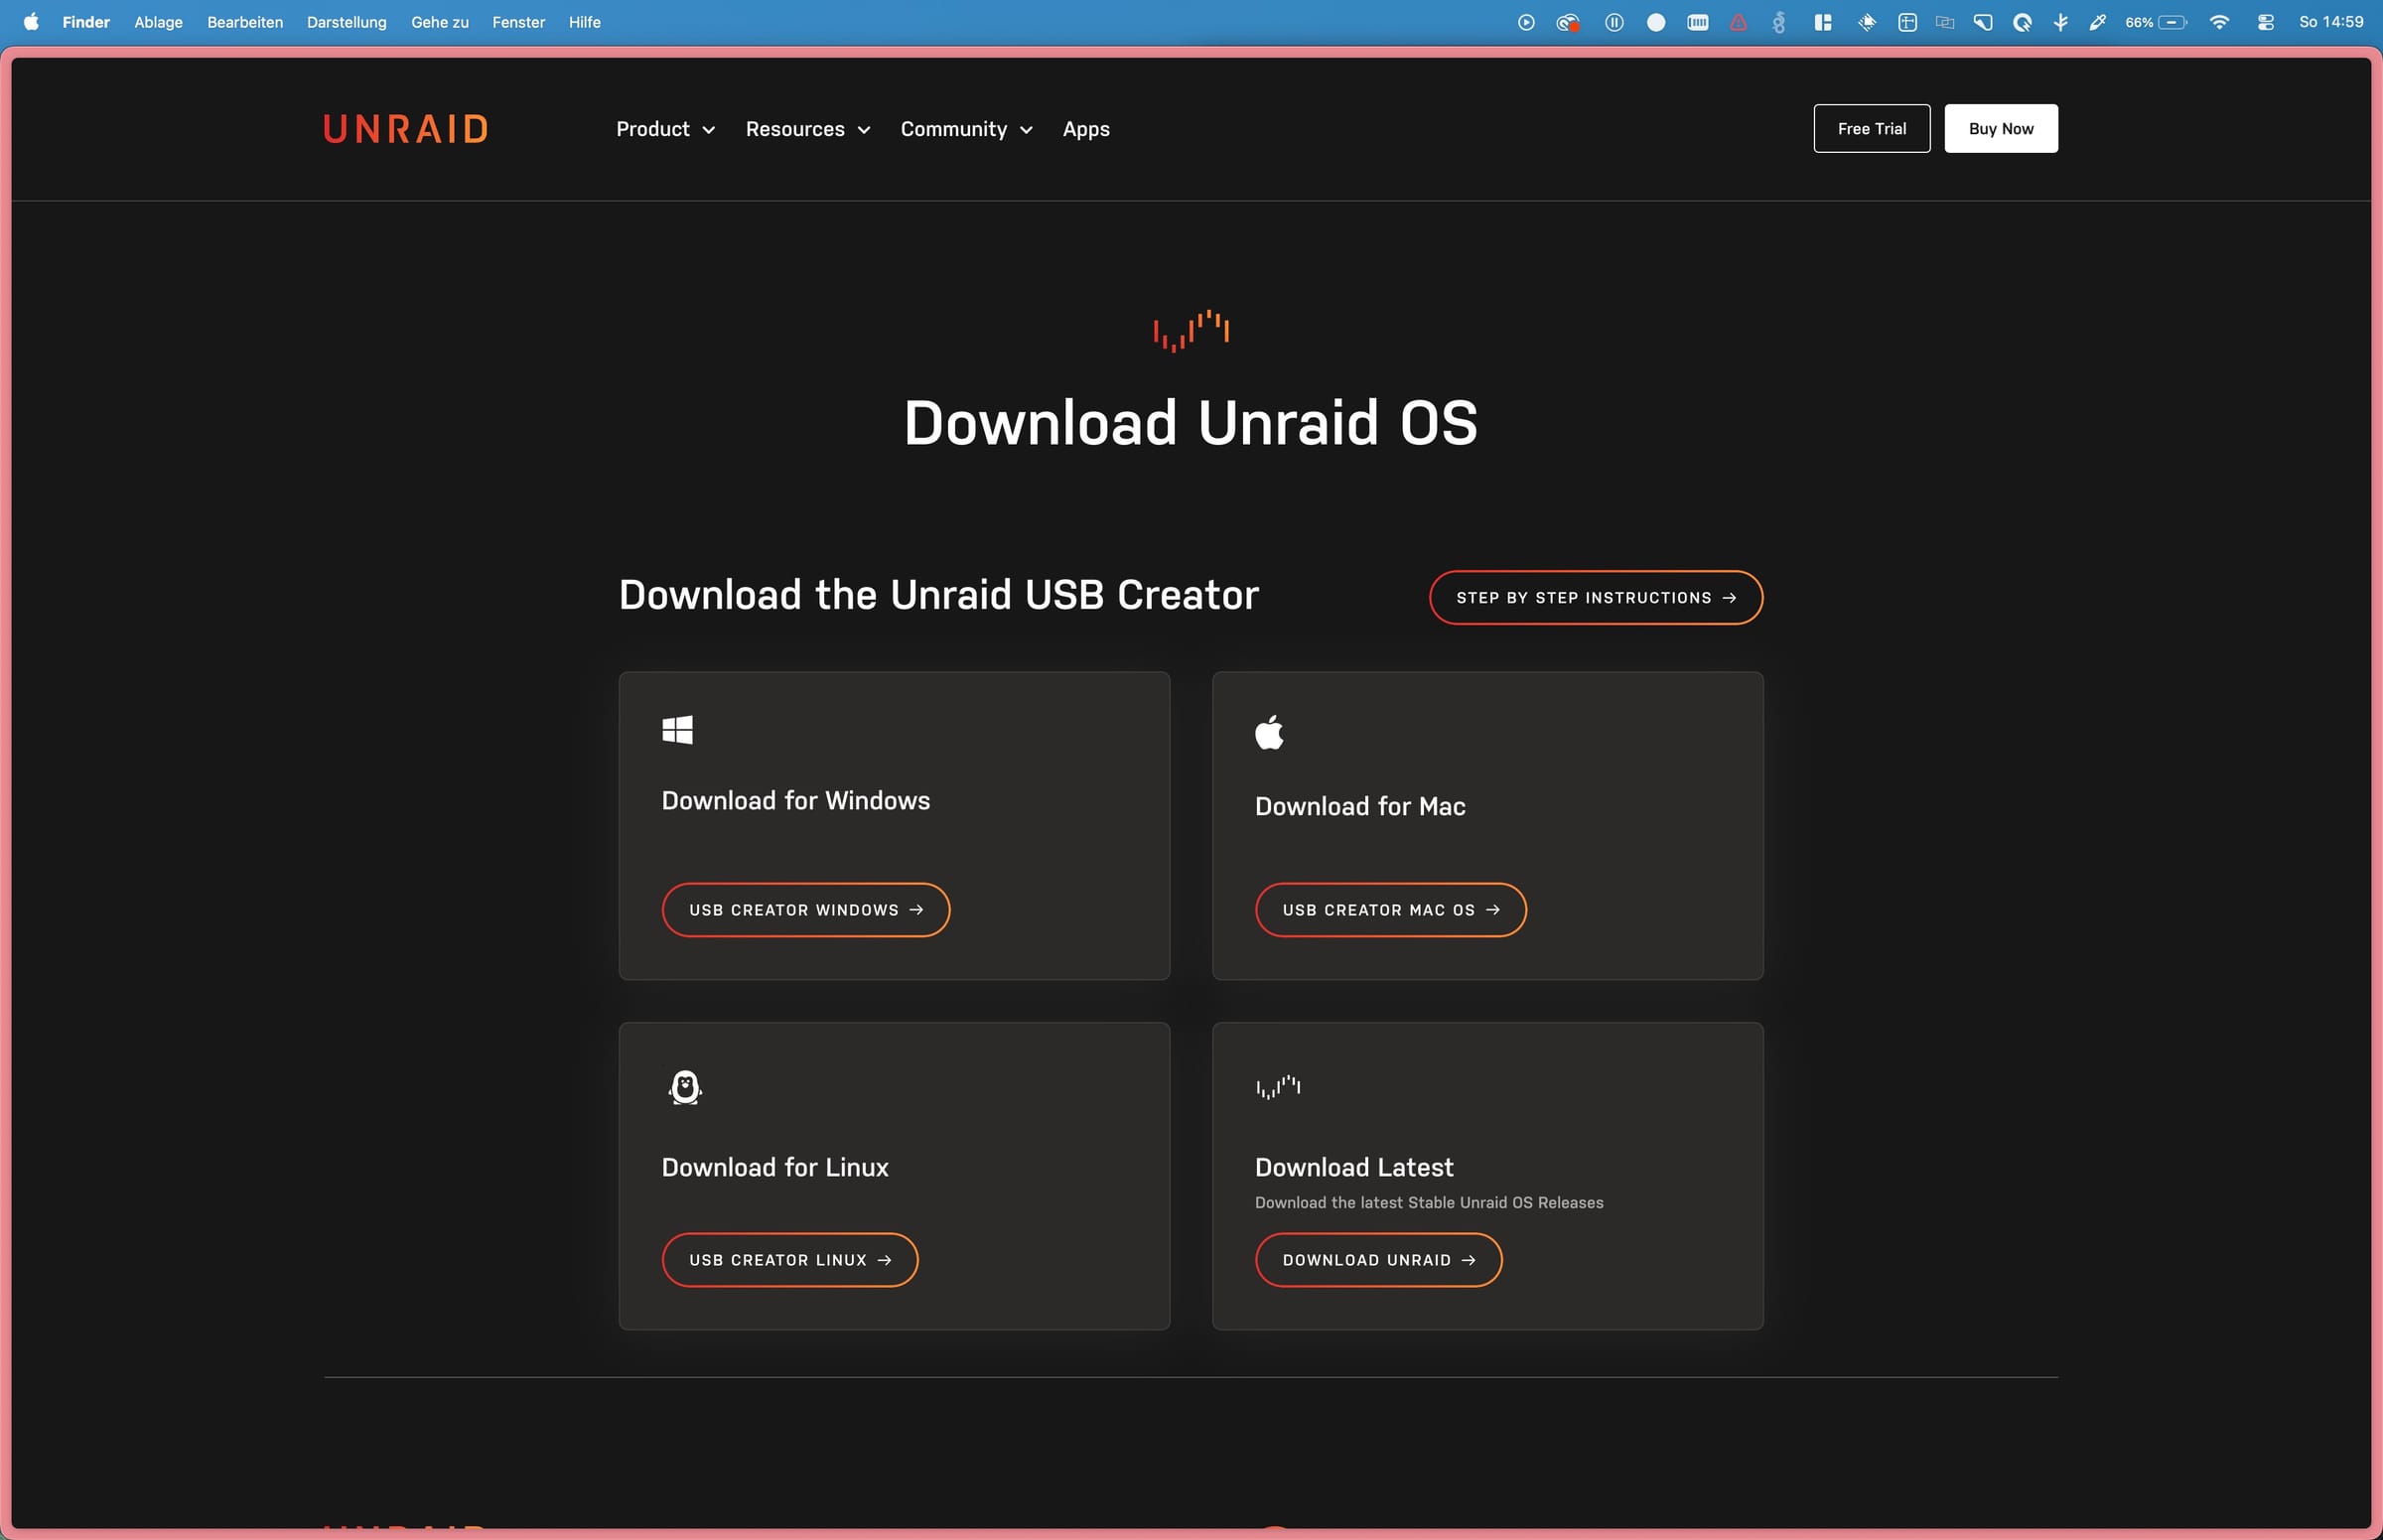
Task: Click the Unraid waveform icon above the heading
Action: point(1190,330)
